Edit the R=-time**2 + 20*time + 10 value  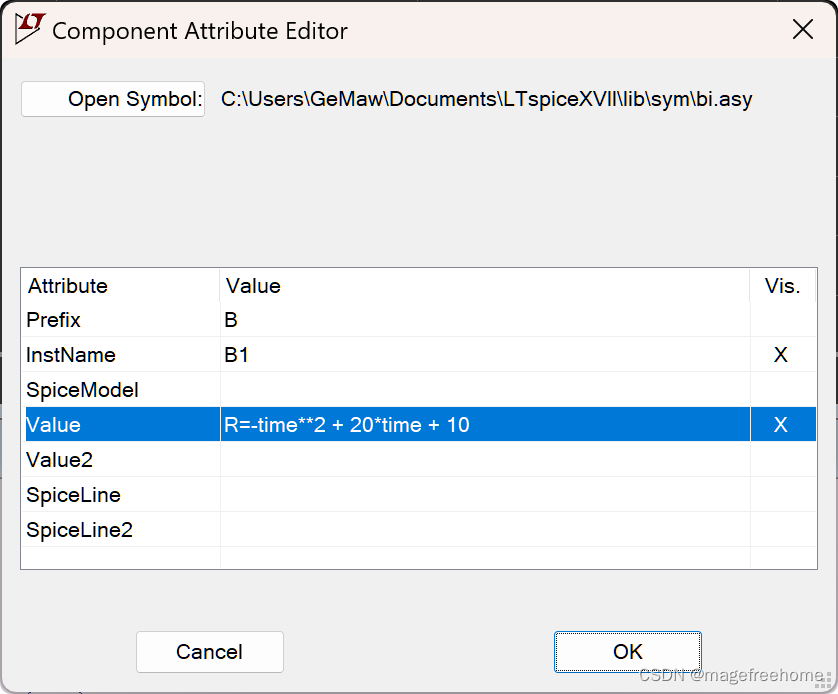coord(485,425)
